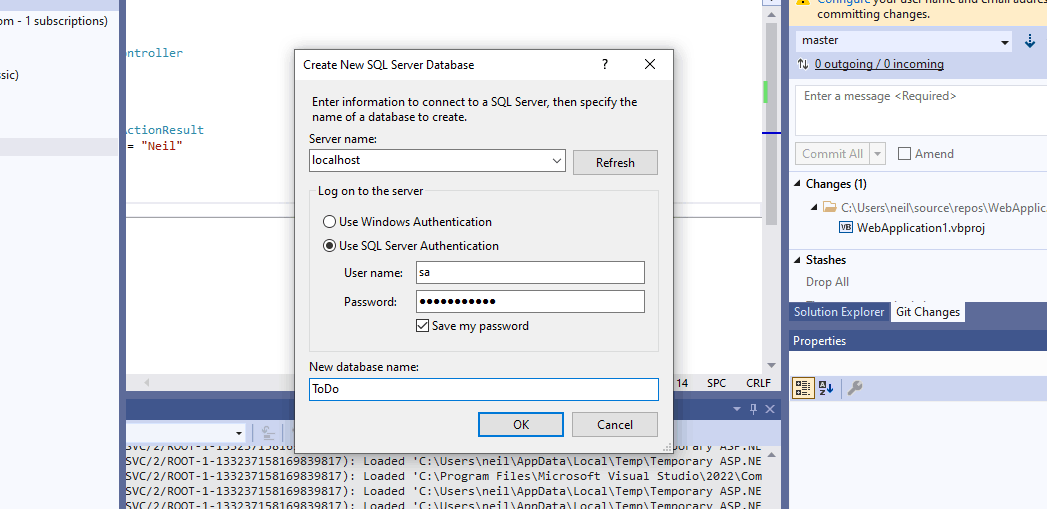The height and width of the screenshot is (509, 1047).
Task: Open the Server name dropdown
Action: [557, 161]
